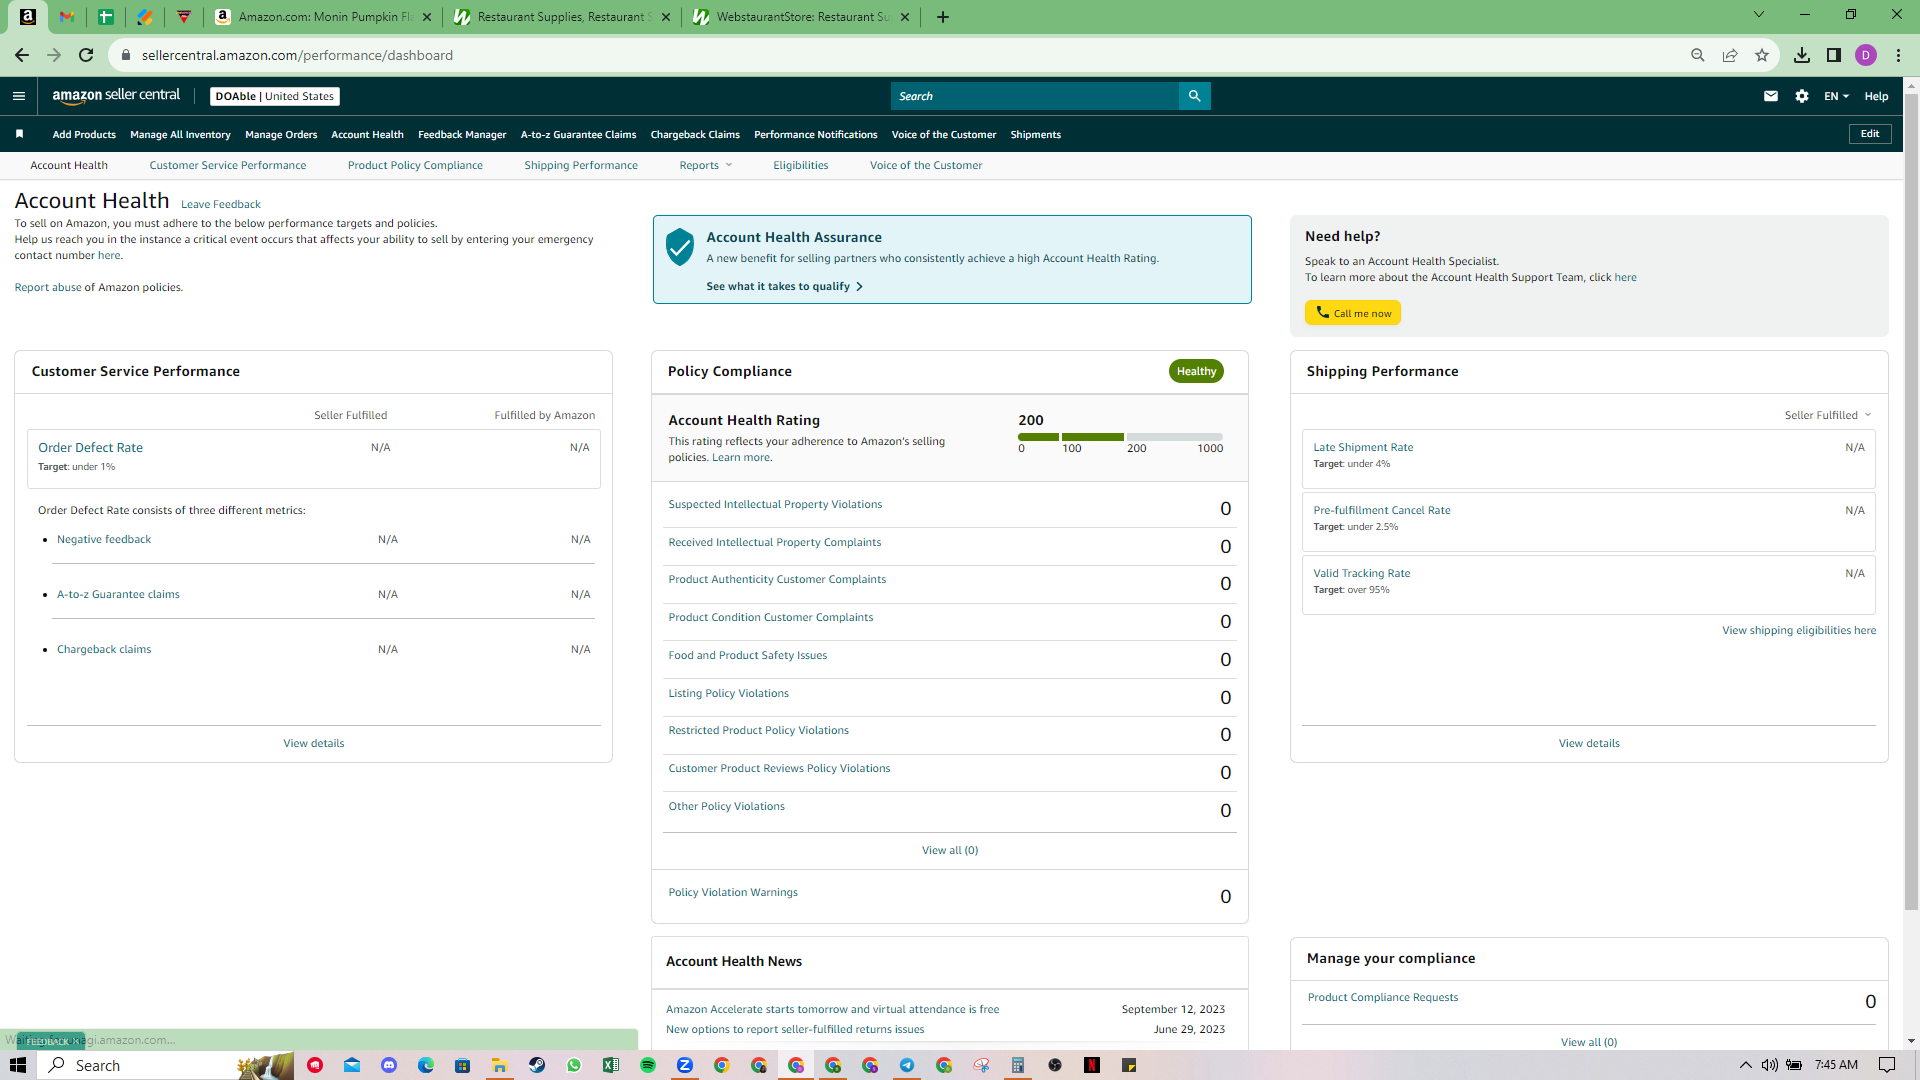
Task: Open the Windows notification center
Action: click(x=1887, y=1065)
